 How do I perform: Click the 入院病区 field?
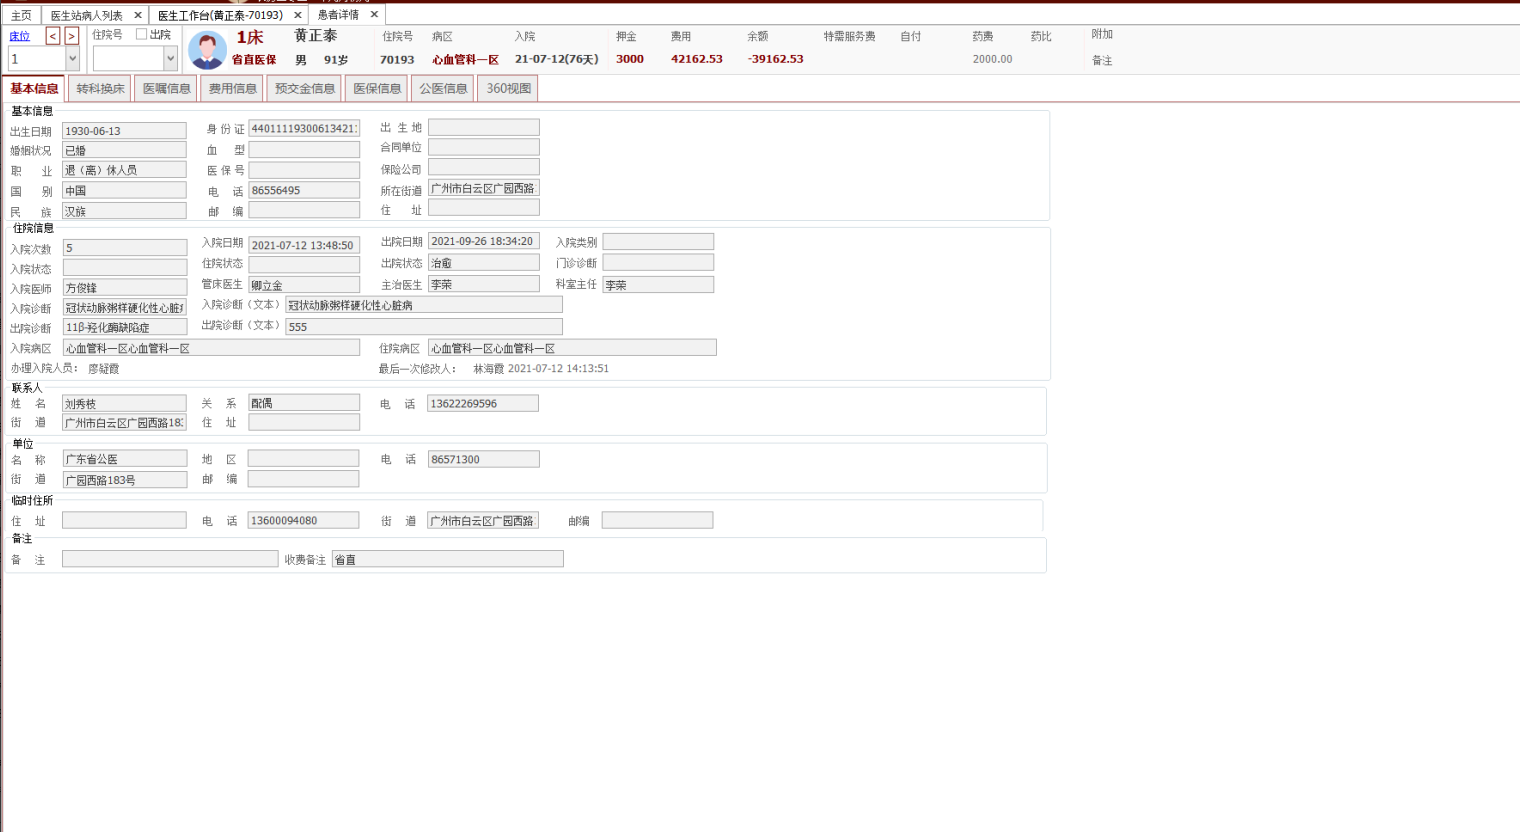[x=211, y=348]
